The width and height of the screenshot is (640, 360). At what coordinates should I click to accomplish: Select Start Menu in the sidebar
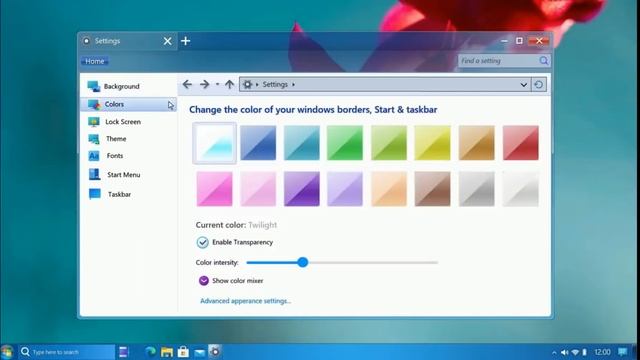[129, 174]
